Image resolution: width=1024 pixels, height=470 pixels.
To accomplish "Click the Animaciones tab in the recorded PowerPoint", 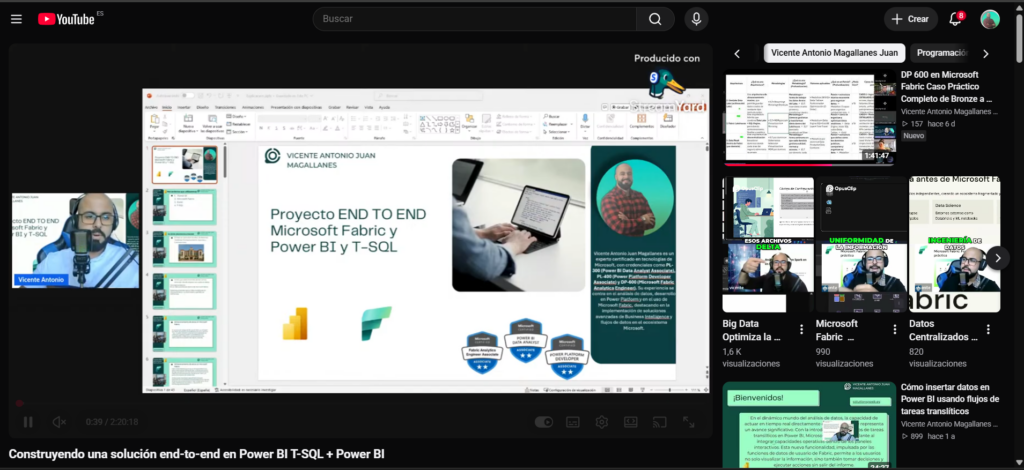I will pos(253,107).
